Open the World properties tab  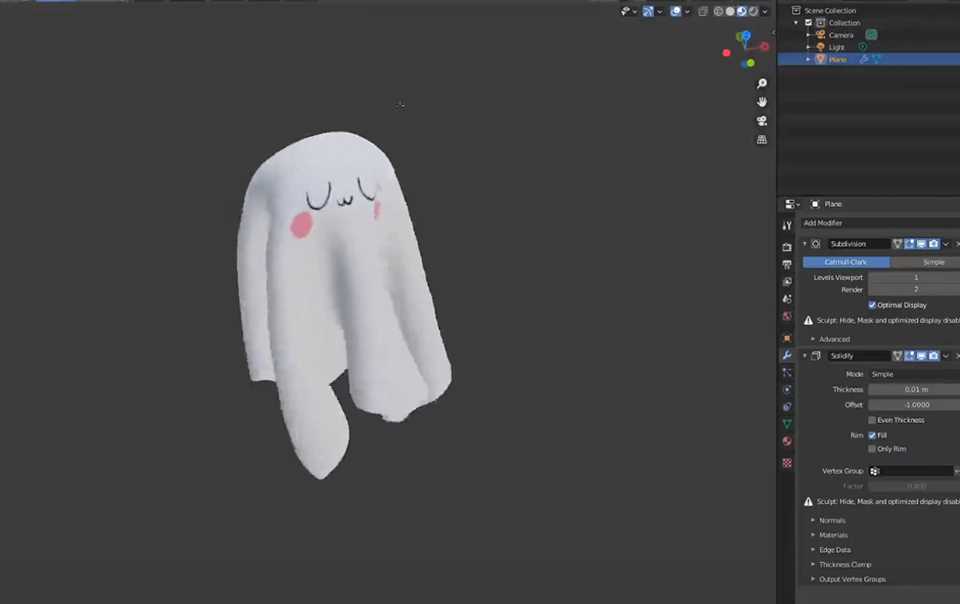787,316
